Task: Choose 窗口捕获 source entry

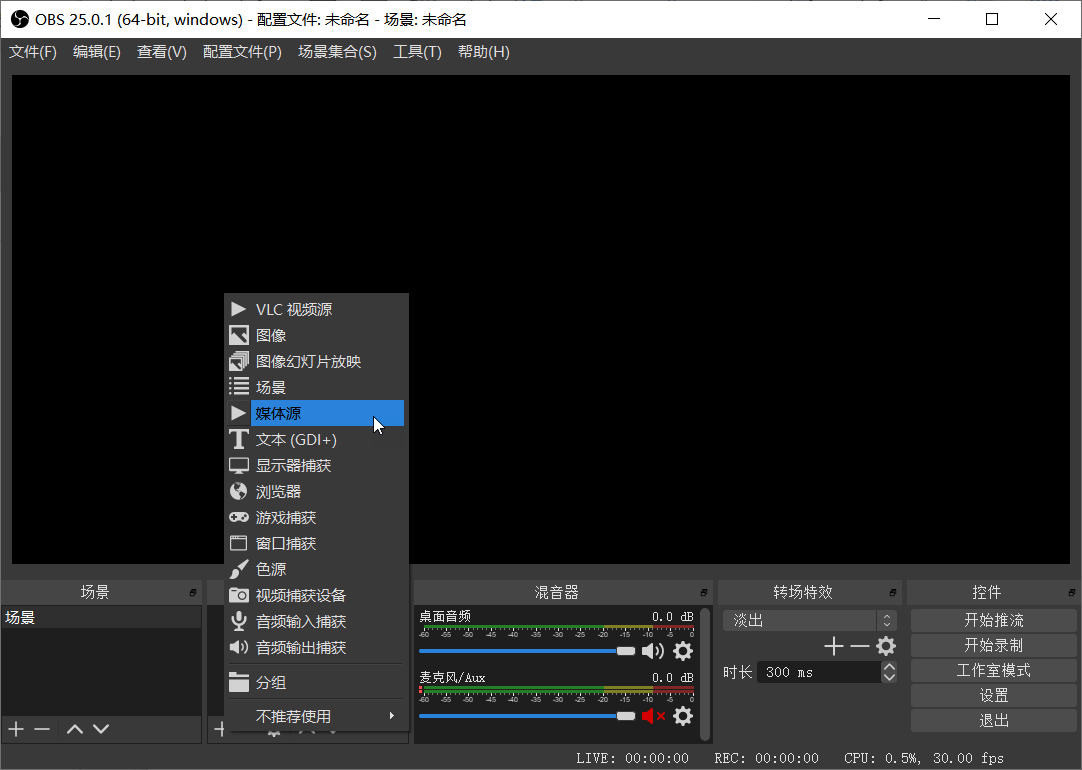Action: pos(316,544)
